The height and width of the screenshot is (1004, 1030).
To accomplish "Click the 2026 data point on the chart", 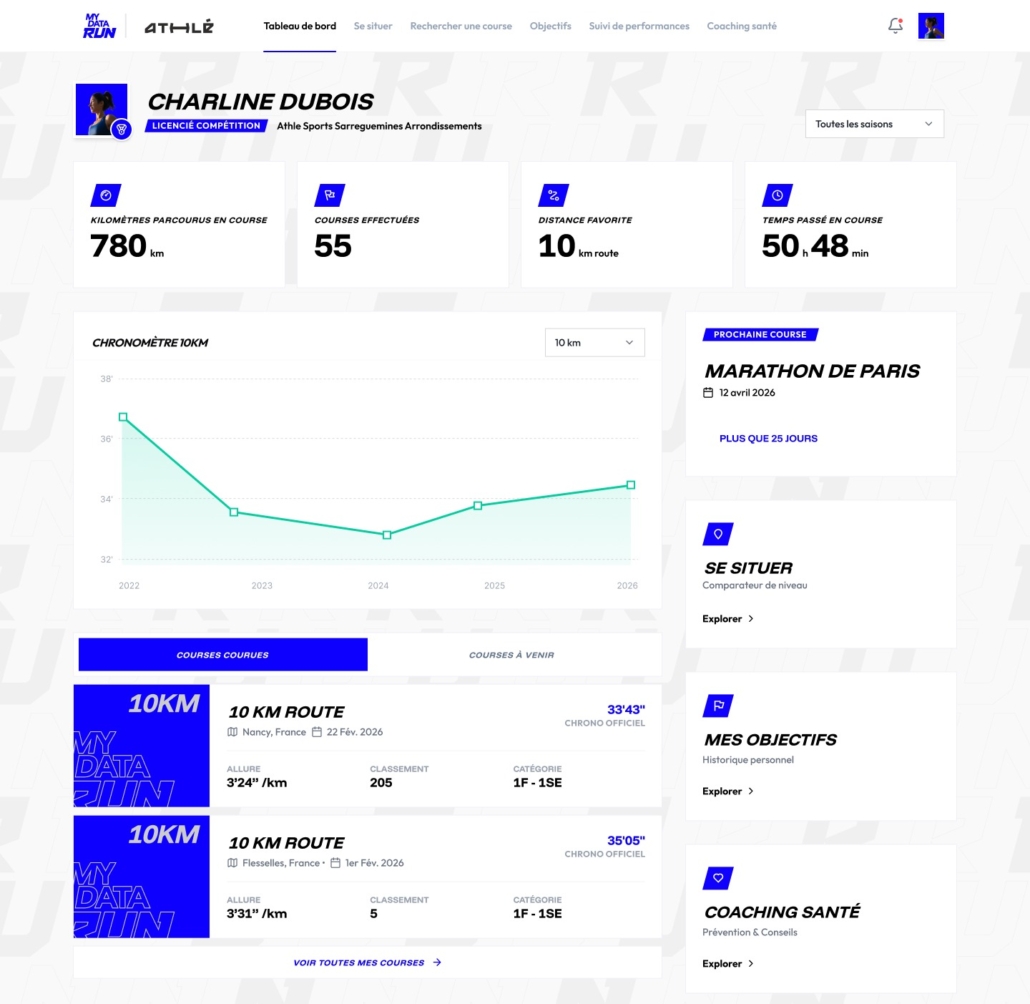I will 631,483.
